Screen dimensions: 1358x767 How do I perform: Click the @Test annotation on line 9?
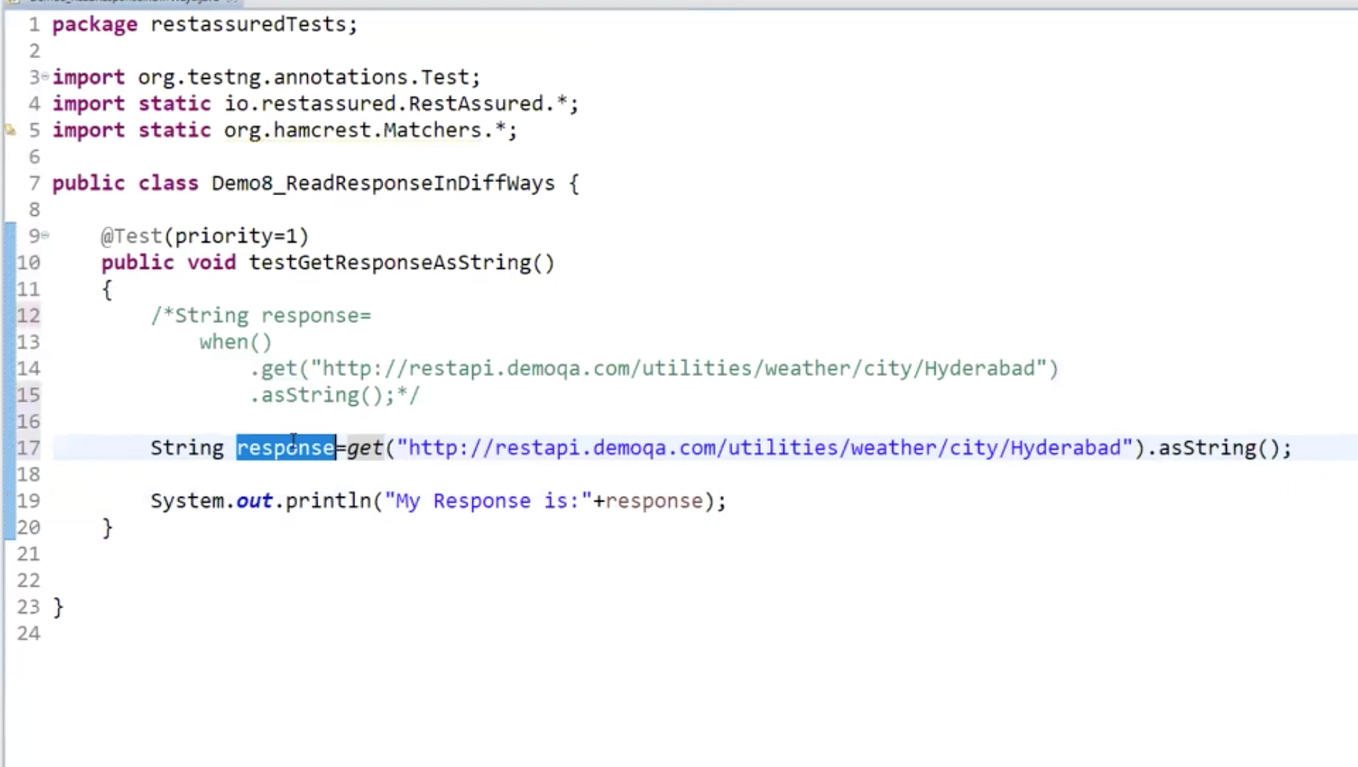point(131,235)
